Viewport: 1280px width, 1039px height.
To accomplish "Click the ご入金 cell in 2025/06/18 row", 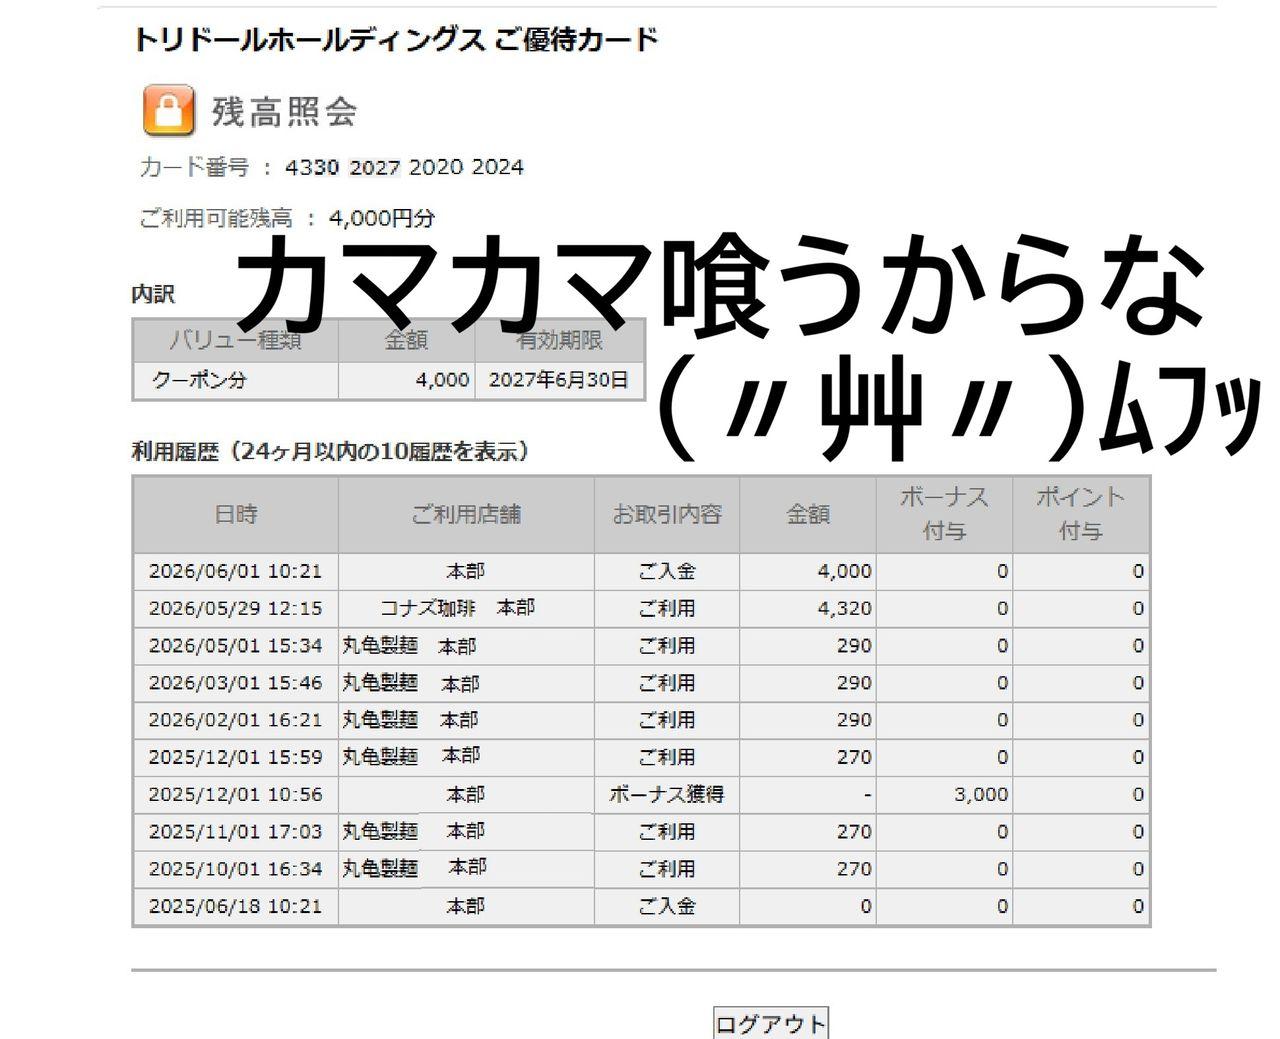I will click(667, 906).
